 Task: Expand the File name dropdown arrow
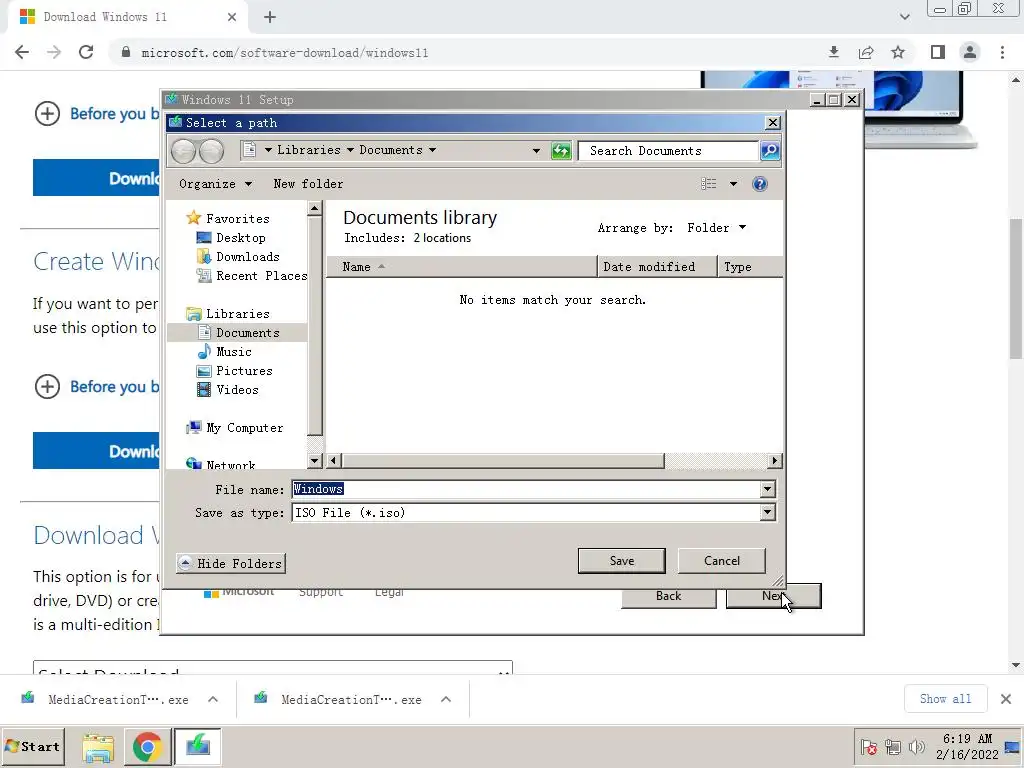[x=768, y=489]
